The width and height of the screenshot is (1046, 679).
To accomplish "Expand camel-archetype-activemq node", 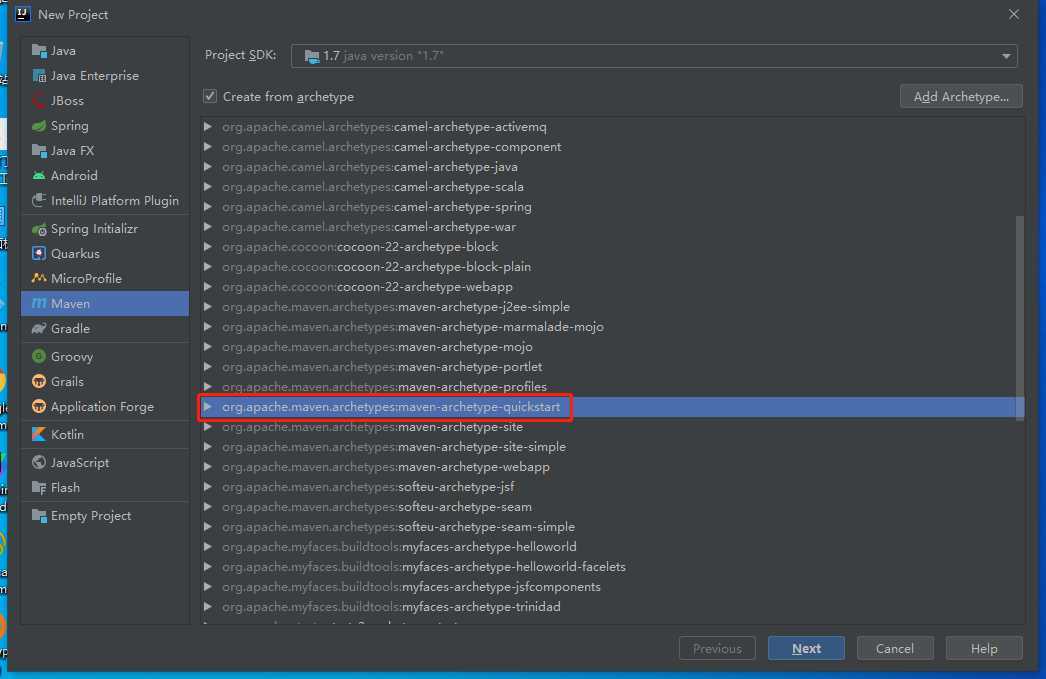I will click(x=207, y=126).
